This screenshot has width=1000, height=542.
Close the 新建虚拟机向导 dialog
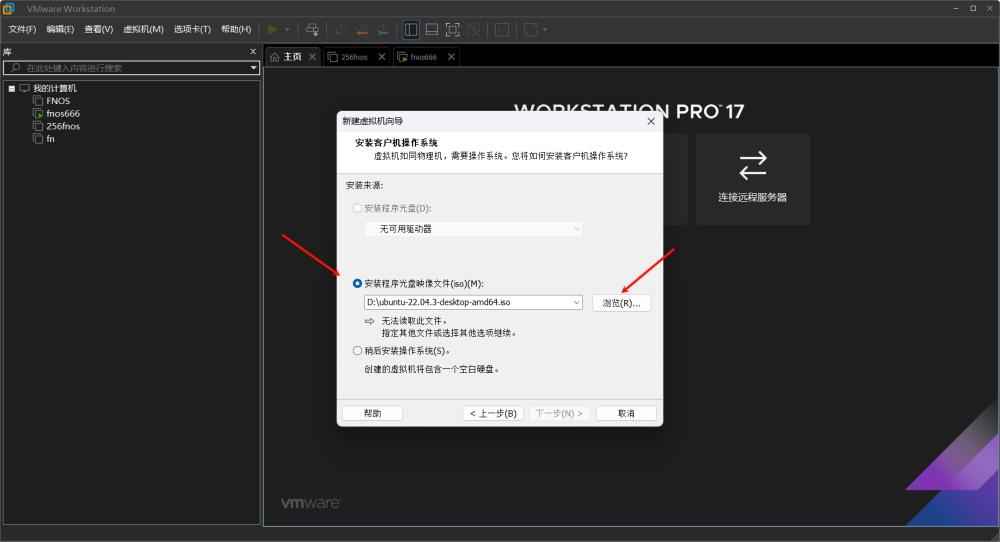pos(651,121)
